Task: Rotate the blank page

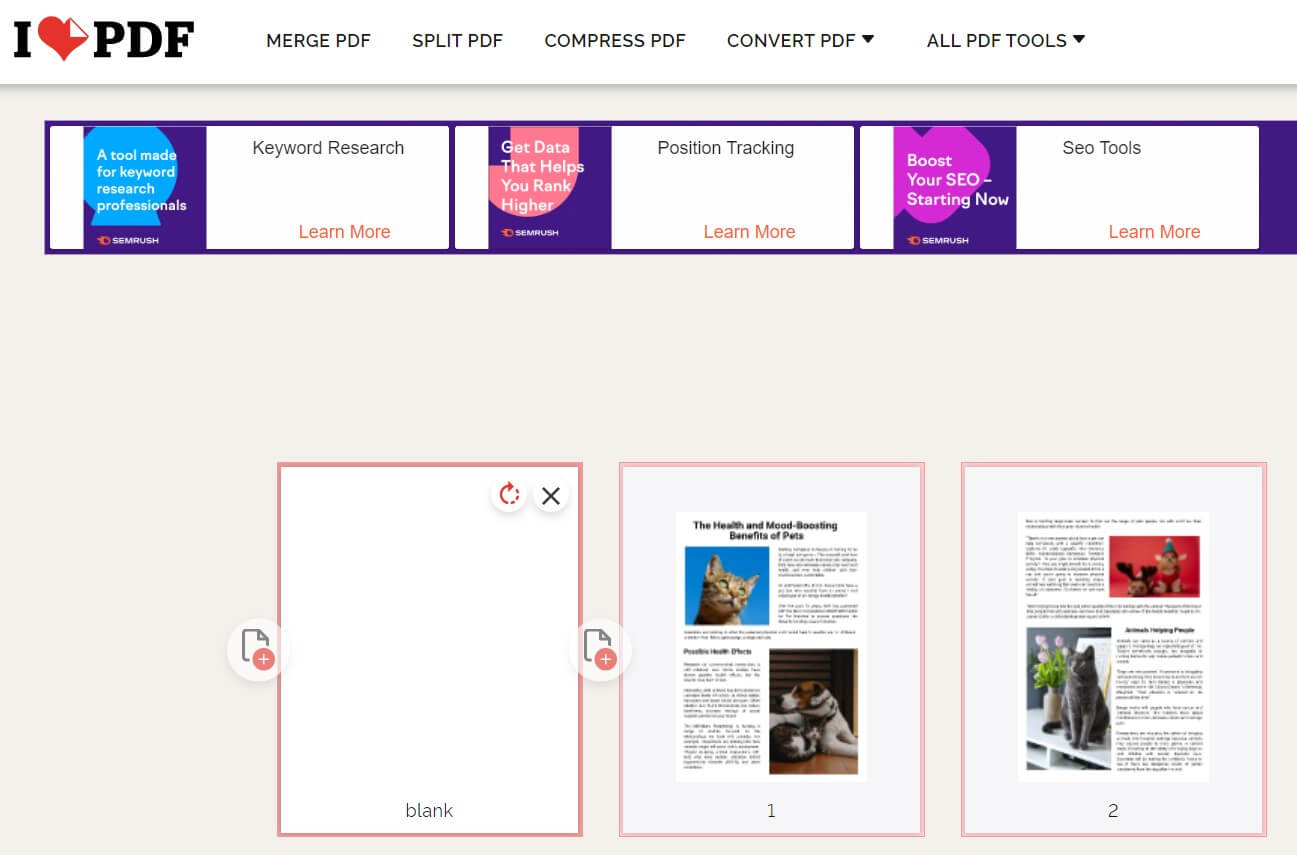Action: coord(509,494)
